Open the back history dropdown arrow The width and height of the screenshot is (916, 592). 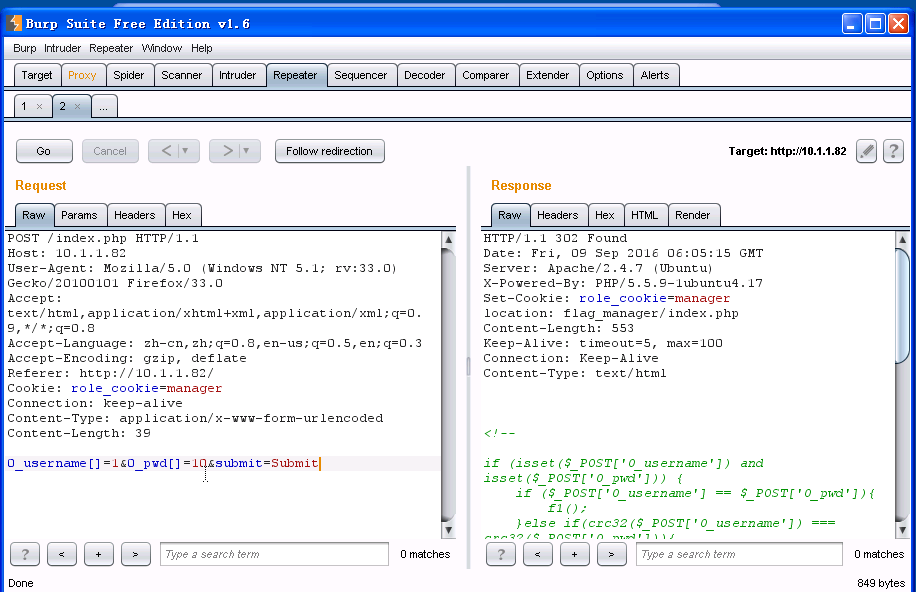(185, 151)
